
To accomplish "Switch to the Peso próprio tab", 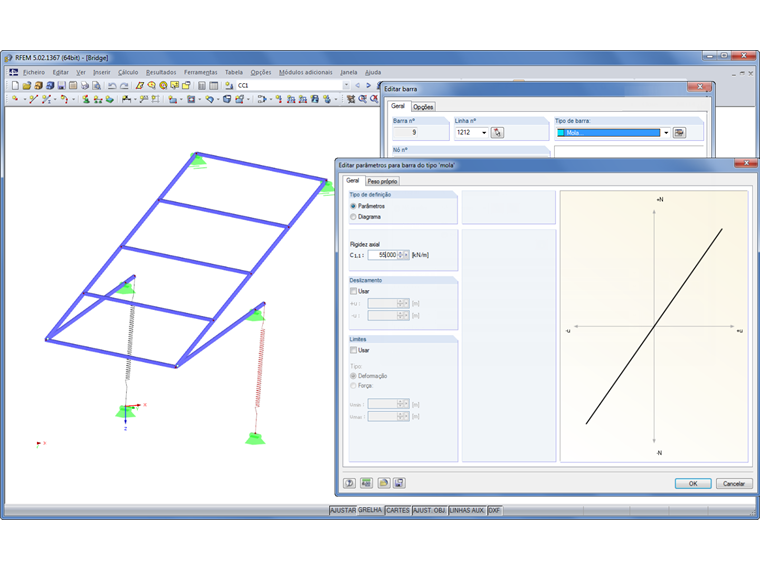I will point(382,181).
